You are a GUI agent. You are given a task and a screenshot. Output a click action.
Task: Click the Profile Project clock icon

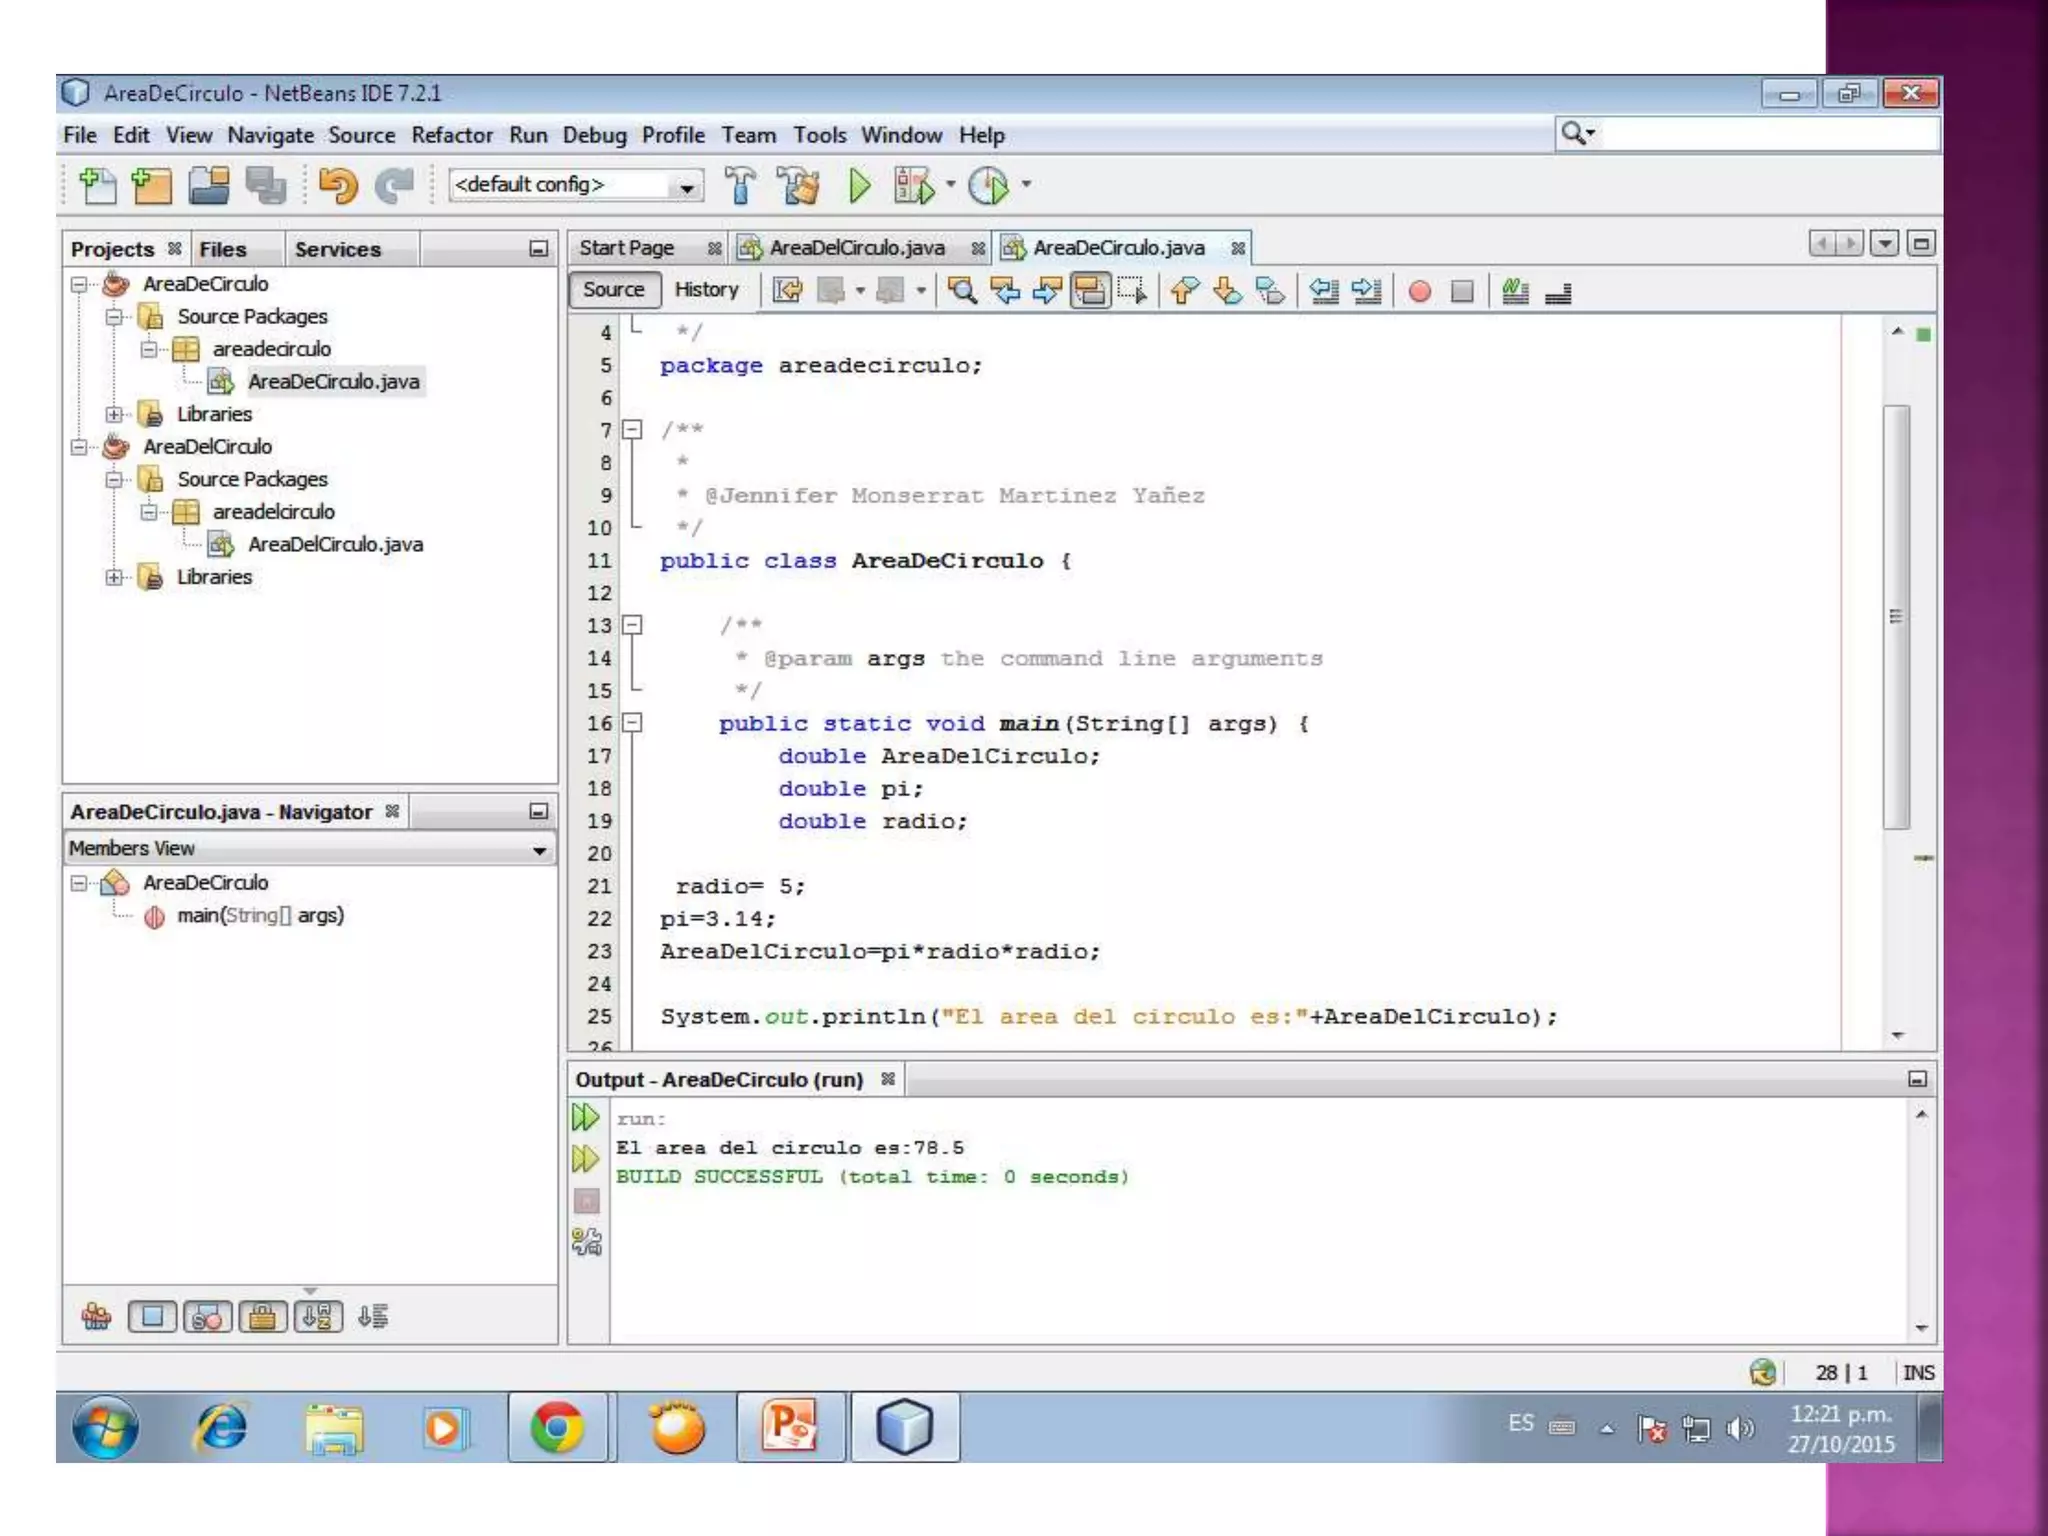(989, 186)
